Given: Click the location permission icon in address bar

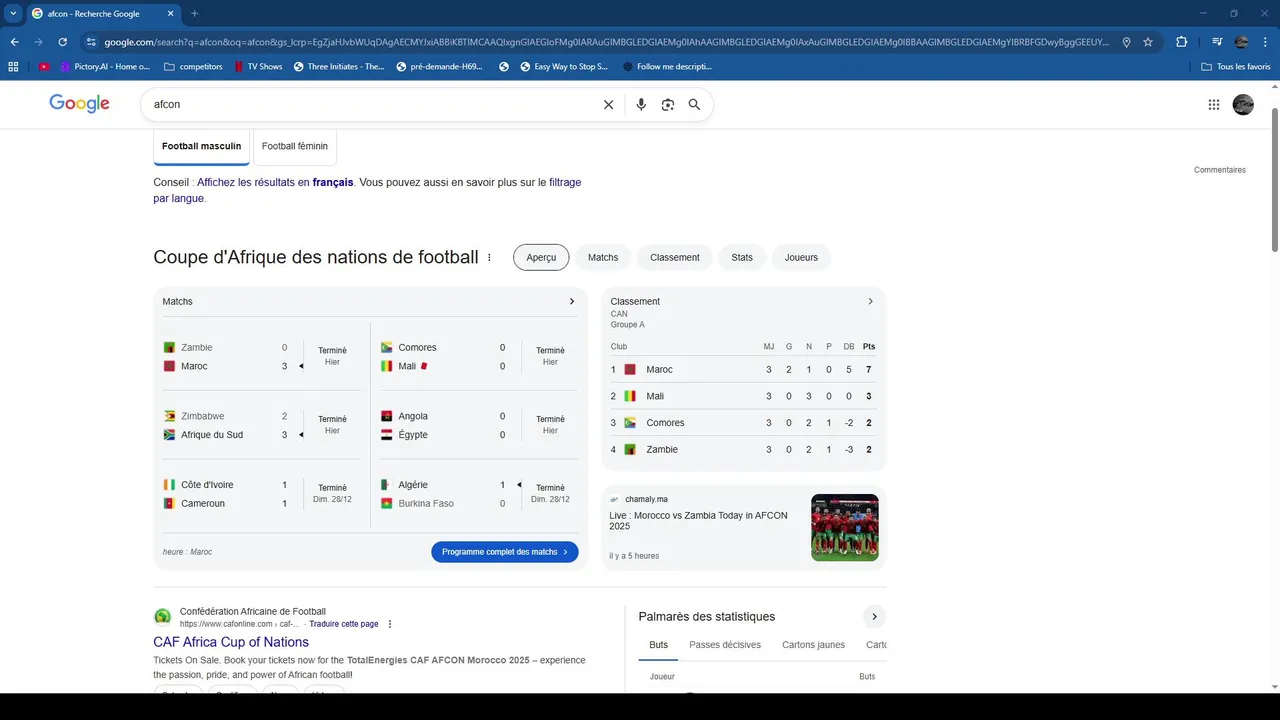Looking at the screenshot, I should [1126, 42].
